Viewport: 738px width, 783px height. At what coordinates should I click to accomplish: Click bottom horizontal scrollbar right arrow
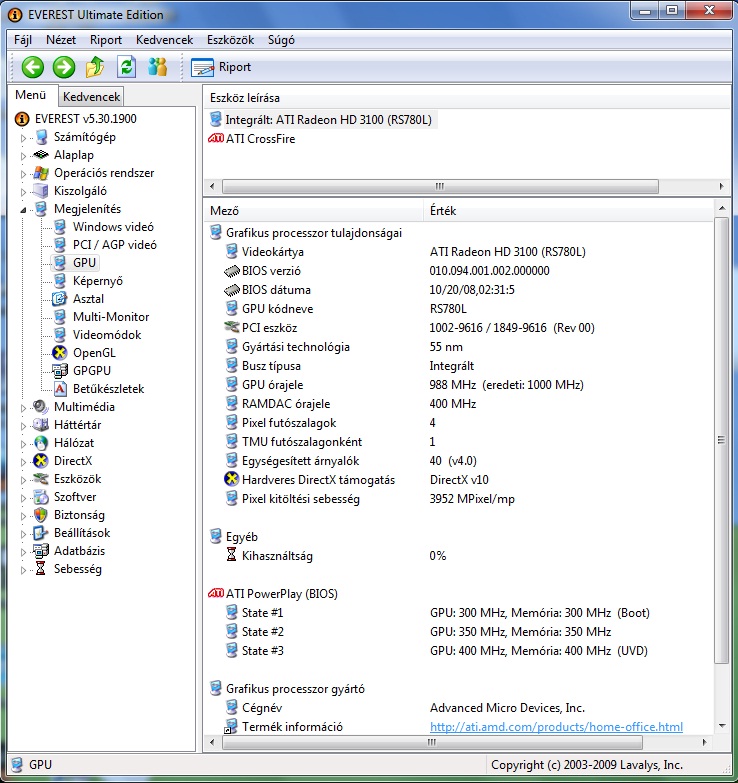pyautogui.click(x=705, y=742)
